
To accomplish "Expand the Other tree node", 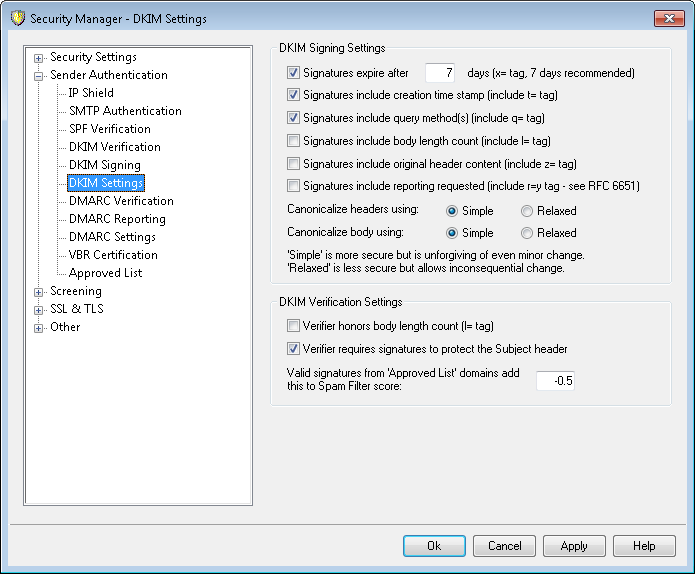I will click(39, 327).
